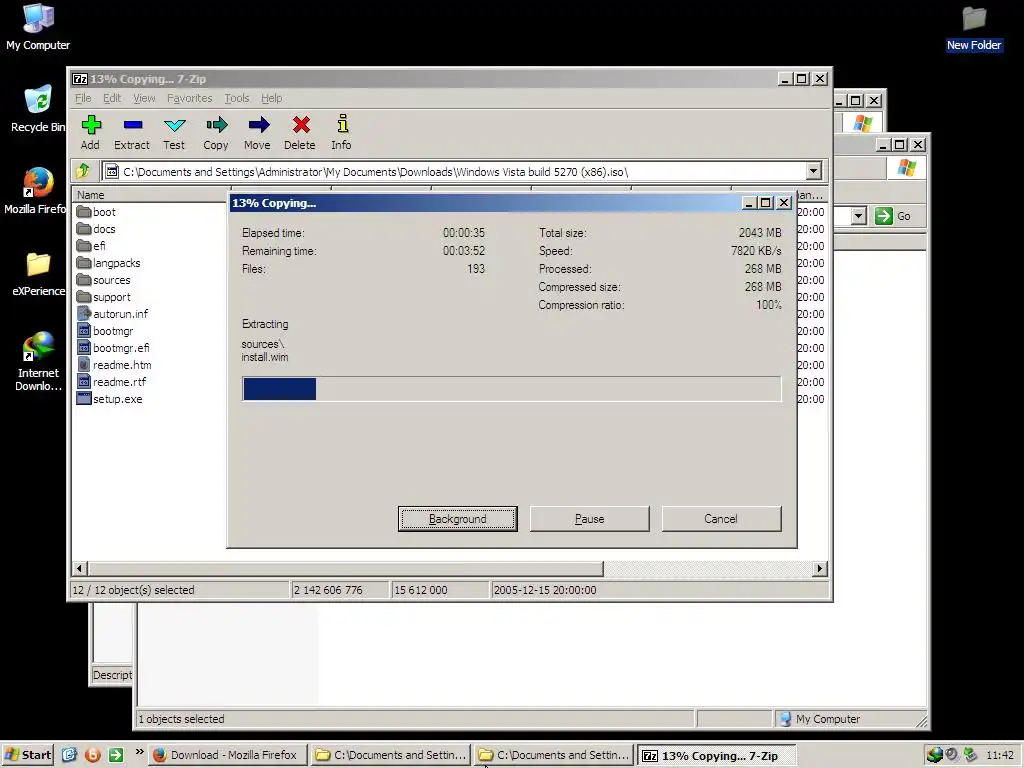Image resolution: width=1024 pixels, height=768 pixels.
Task: Select the docs folder
Action: pyautogui.click(x=96, y=229)
